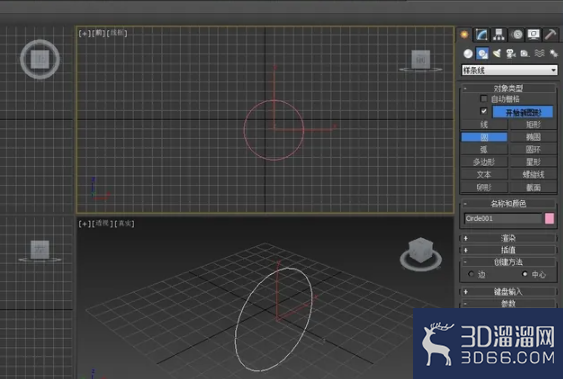
Task: Collapse the 创建方法 rollout
Action: [x=508, y=262]
